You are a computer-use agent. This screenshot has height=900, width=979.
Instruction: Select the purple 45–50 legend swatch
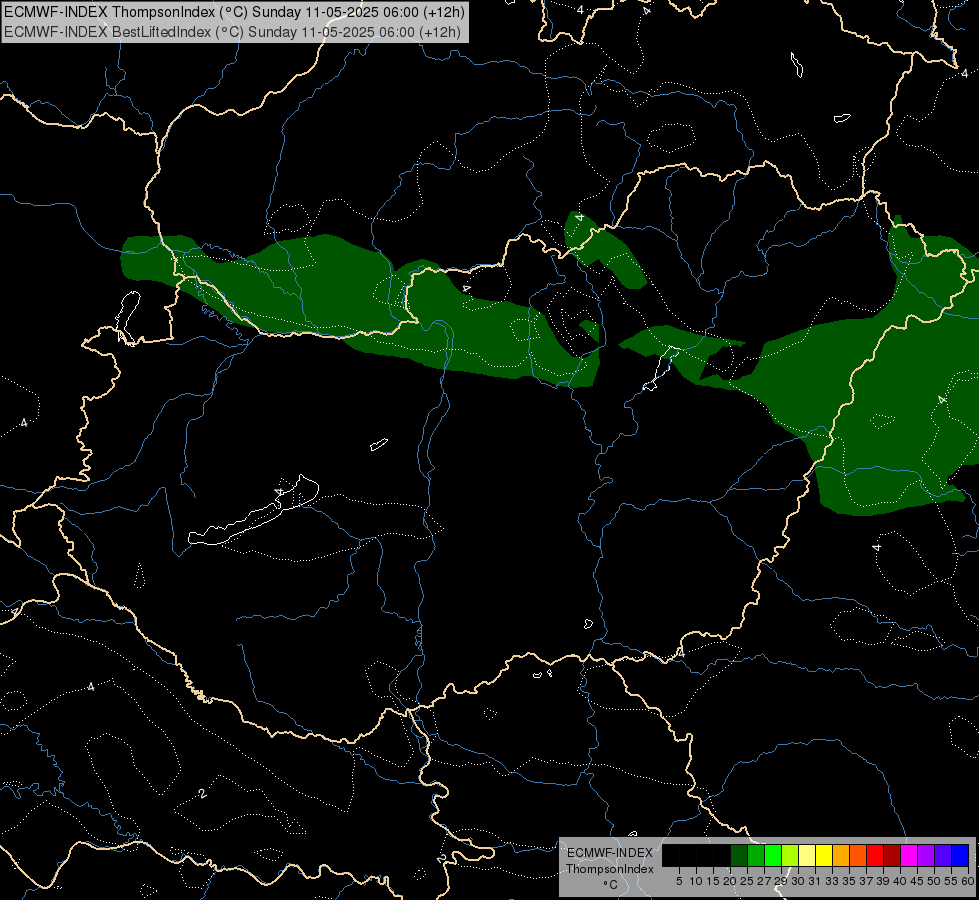pyautogui.click(x=926, y=855)
